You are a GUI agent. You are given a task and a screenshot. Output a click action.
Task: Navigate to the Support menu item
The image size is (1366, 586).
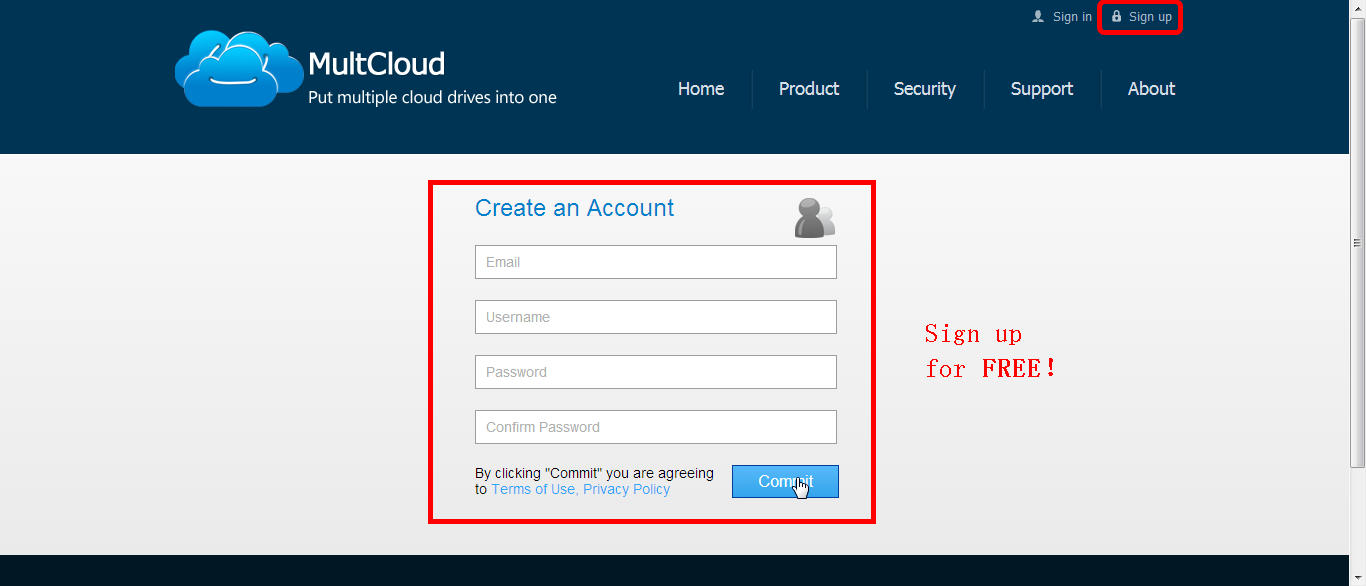(1042, 89)
